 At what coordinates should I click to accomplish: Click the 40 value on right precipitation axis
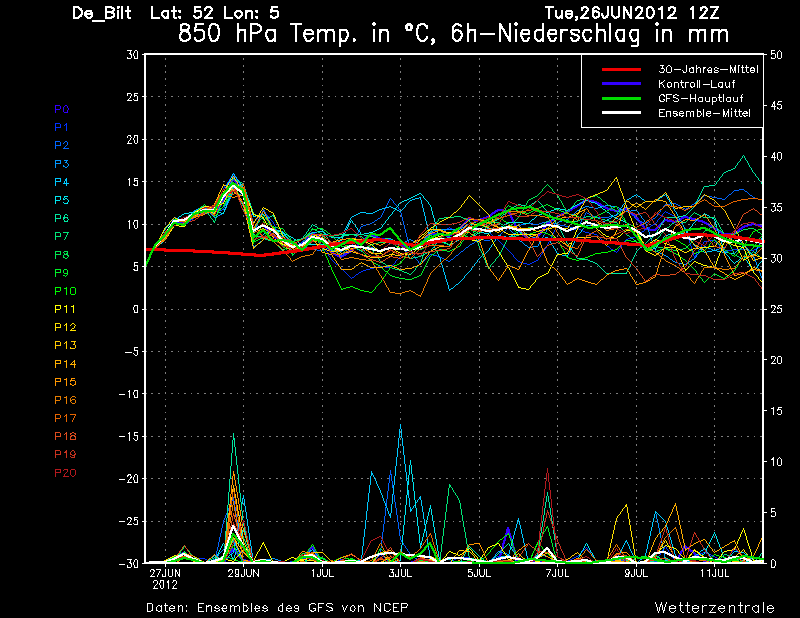pyautogui.click(x=776, y=157)
